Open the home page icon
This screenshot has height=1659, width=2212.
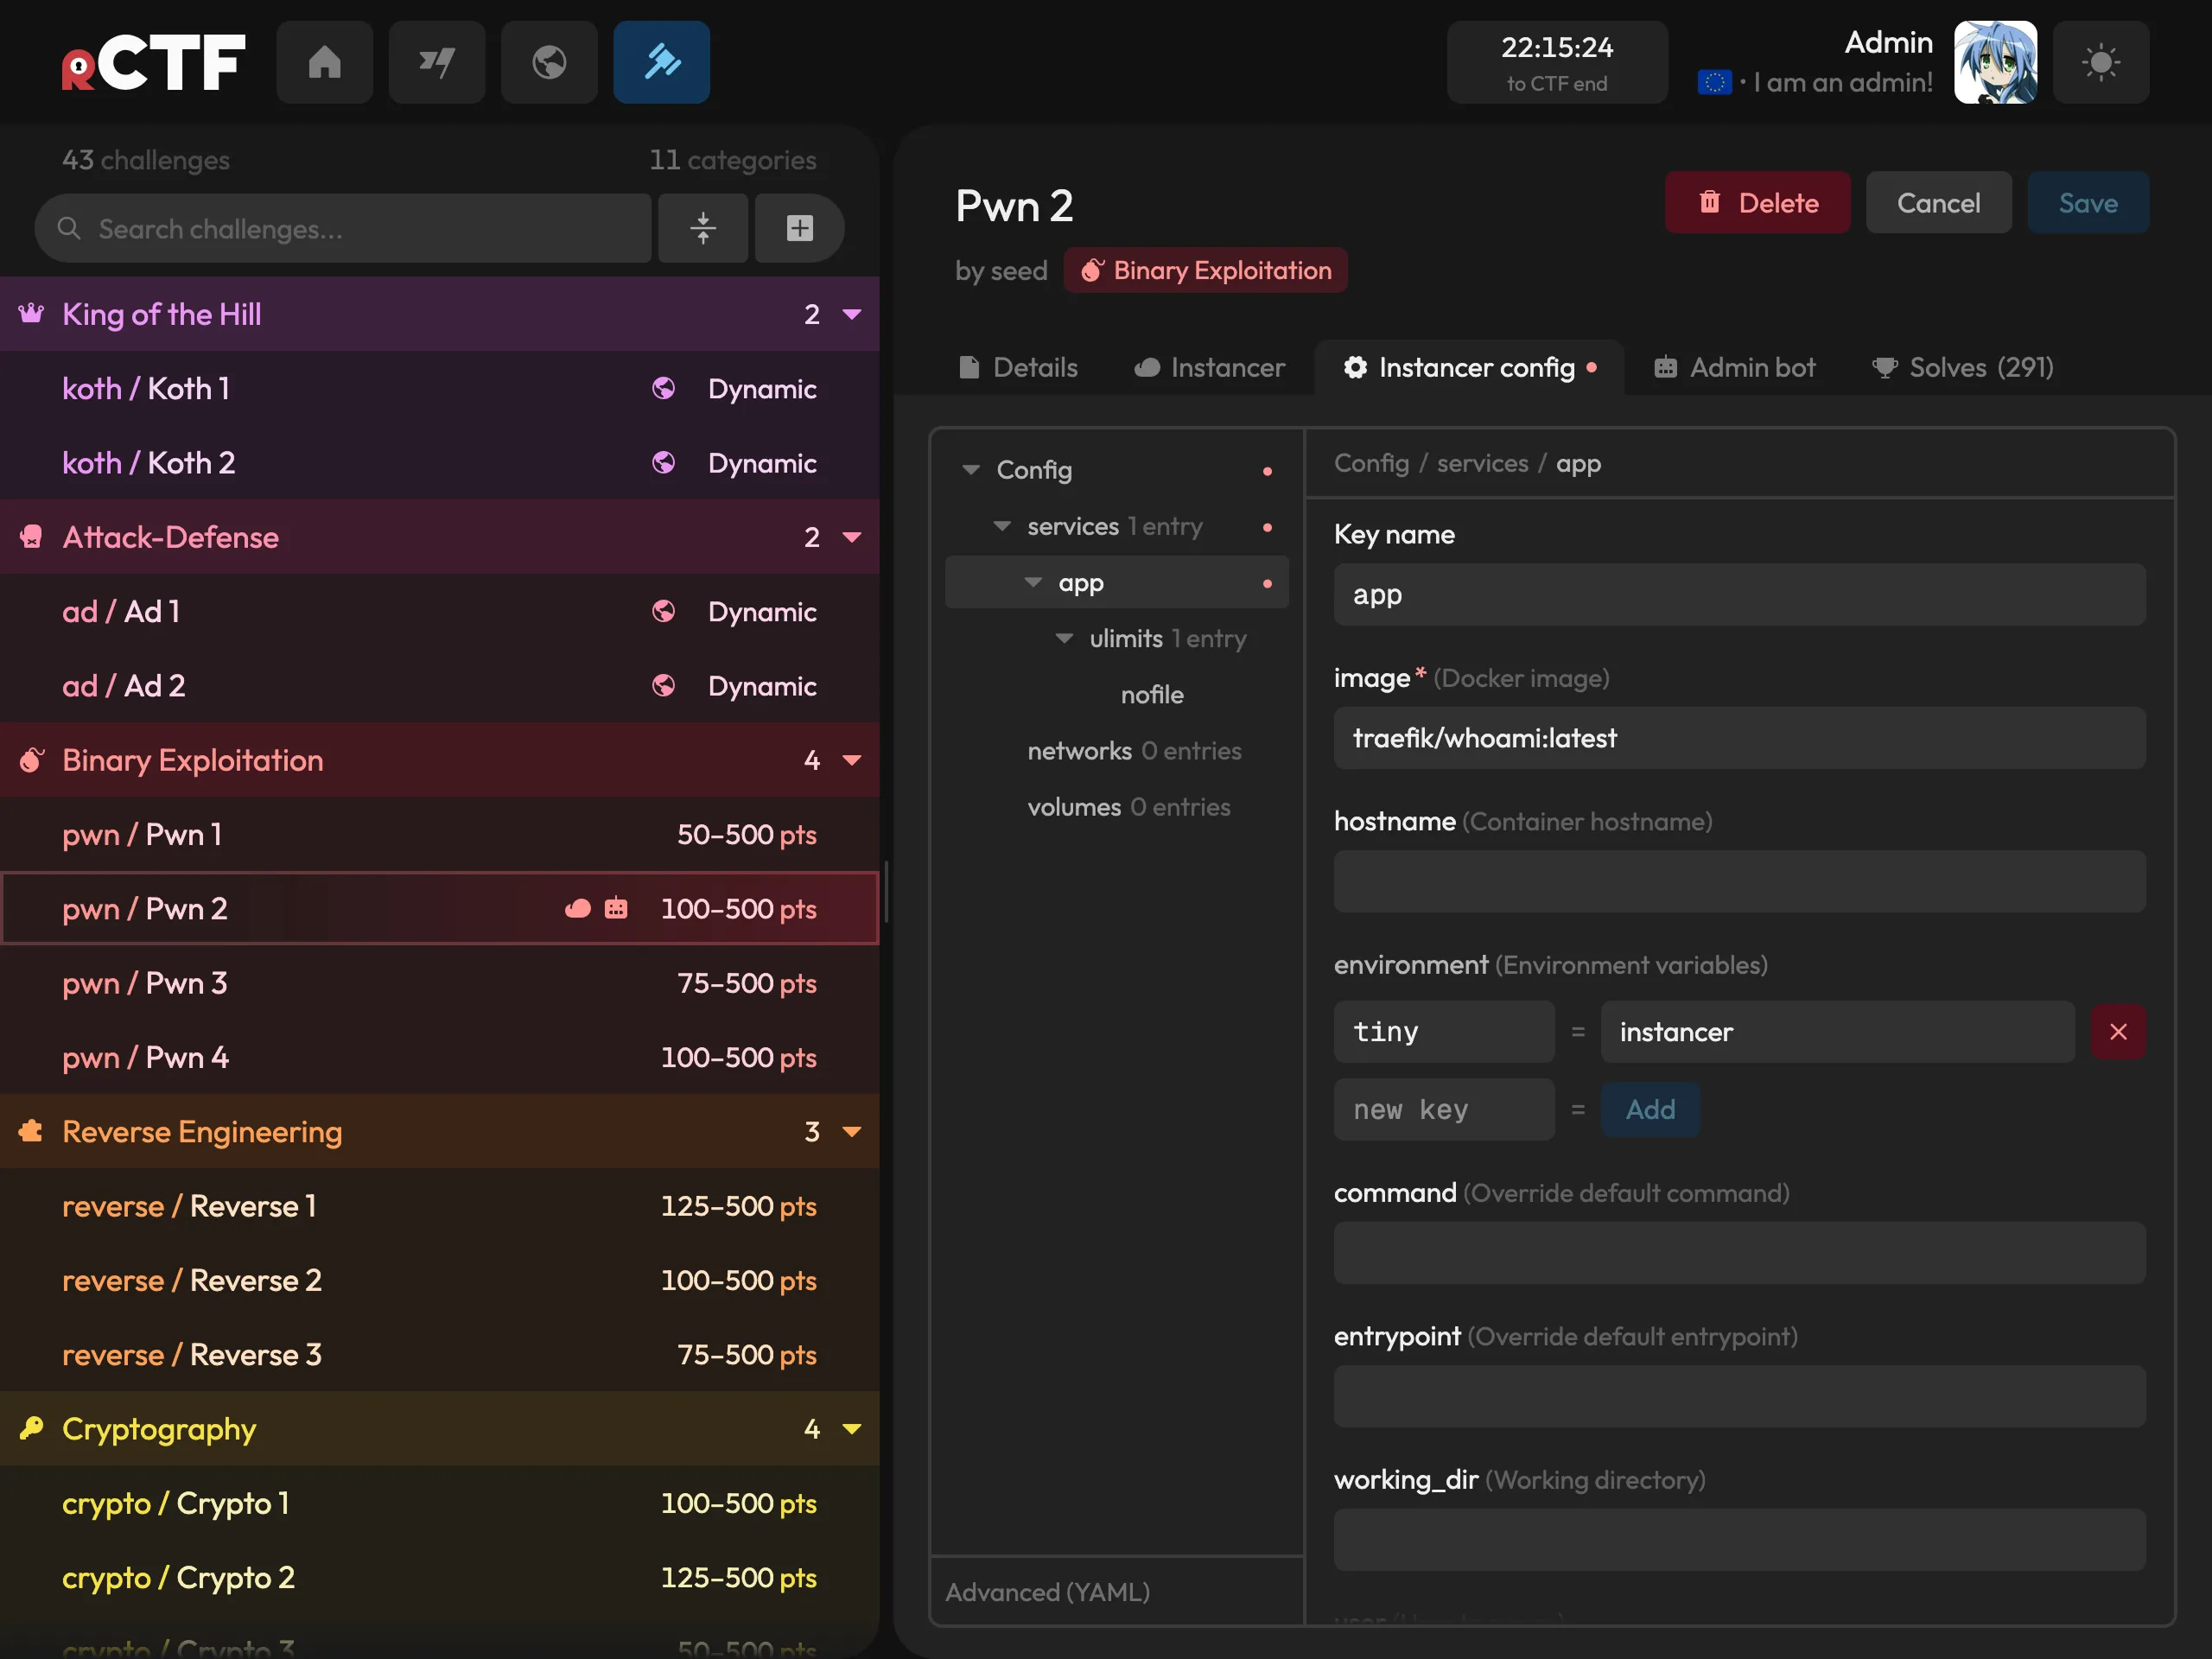(324, 62)
